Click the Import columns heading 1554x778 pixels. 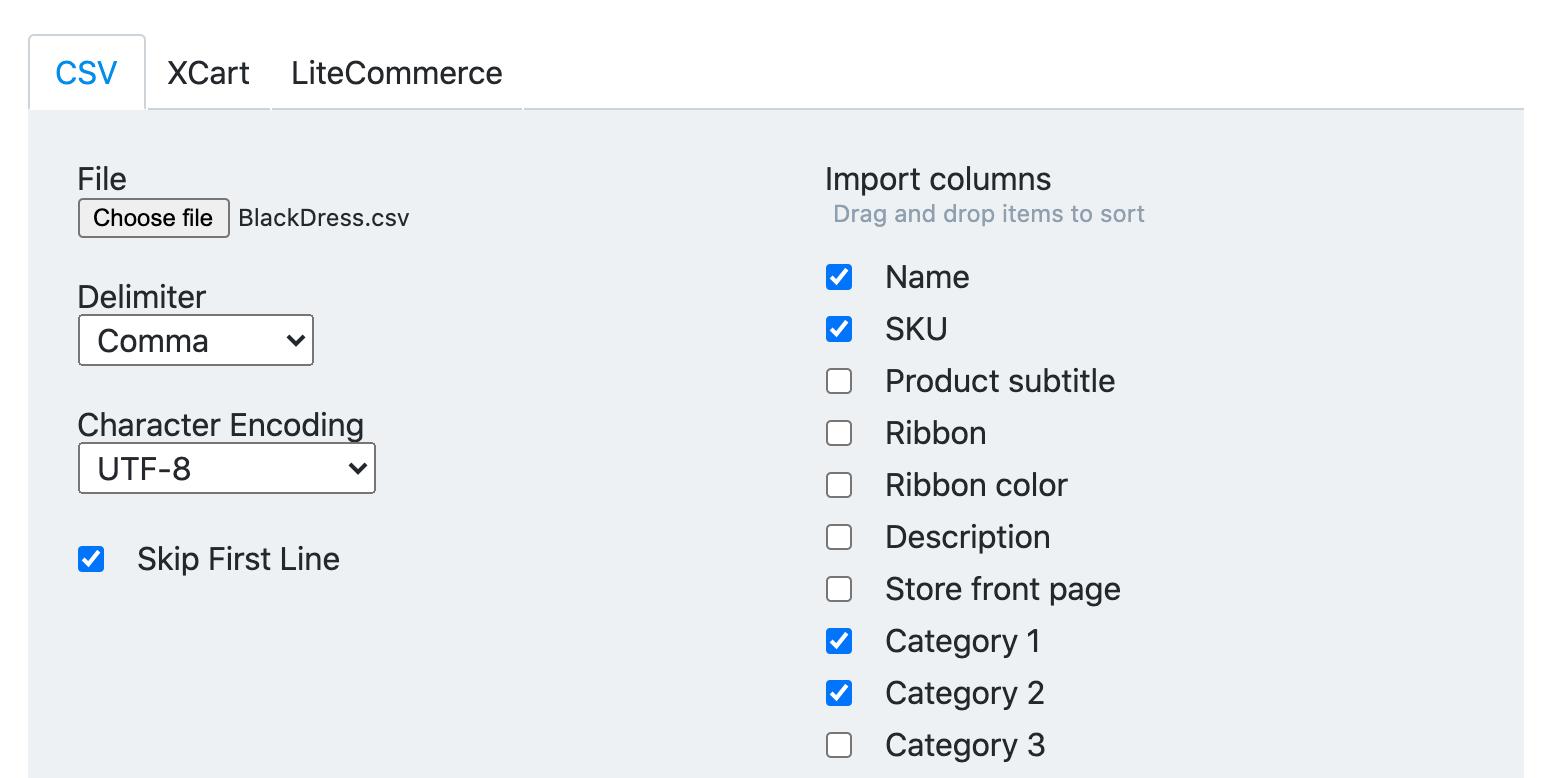pyautogui.click(x=937, y=179)
